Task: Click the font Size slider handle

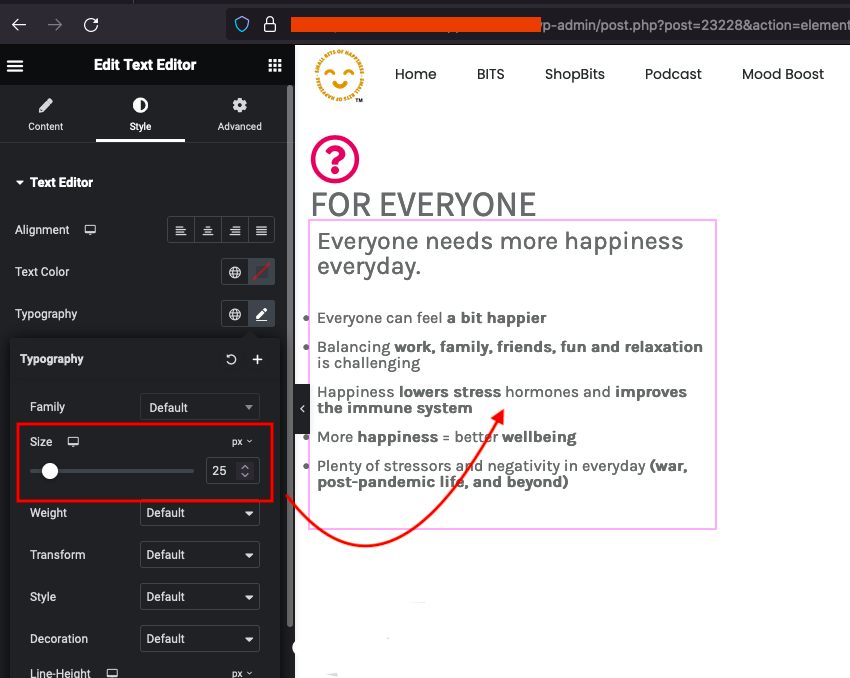Action: (50, 471)
